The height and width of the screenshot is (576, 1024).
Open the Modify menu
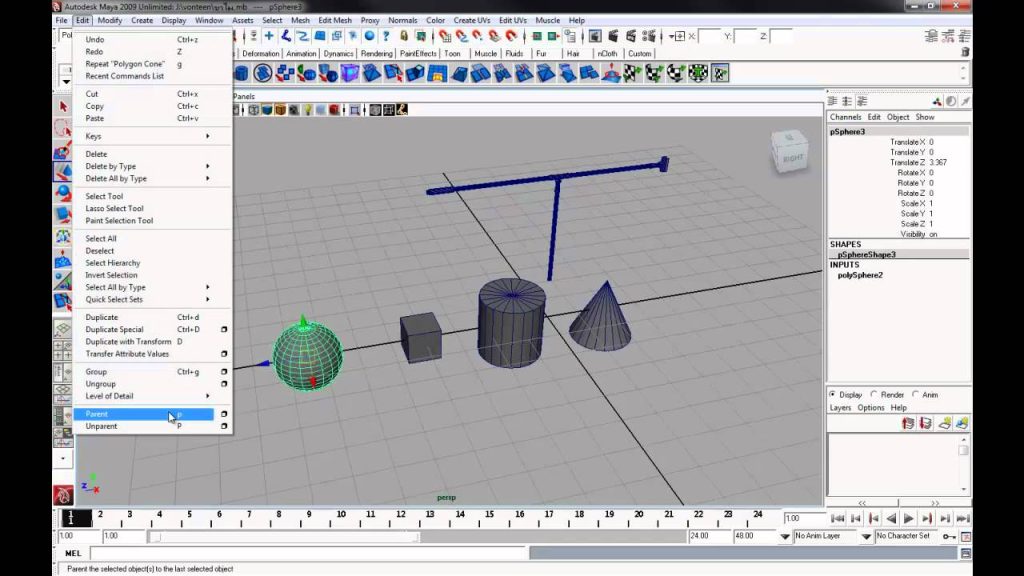point(109,20)
